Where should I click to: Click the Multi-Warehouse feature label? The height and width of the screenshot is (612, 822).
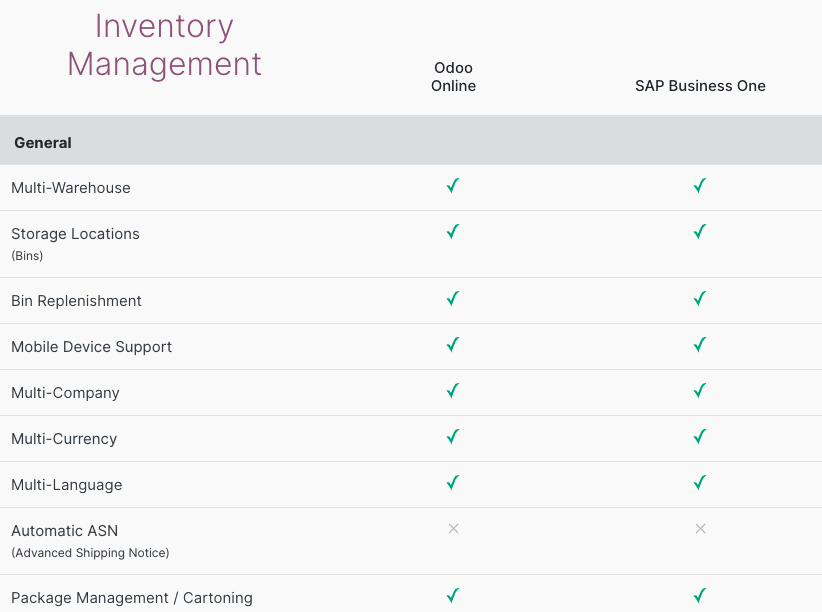(x=71, y=188)
